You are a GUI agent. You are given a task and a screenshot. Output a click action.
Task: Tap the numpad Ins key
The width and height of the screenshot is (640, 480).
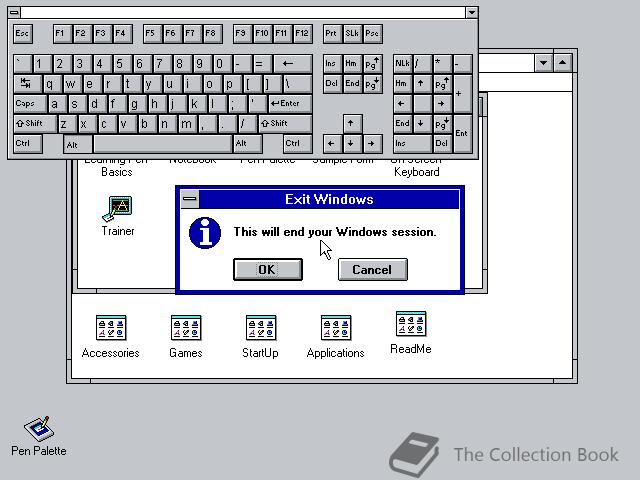tap(412, 144)
